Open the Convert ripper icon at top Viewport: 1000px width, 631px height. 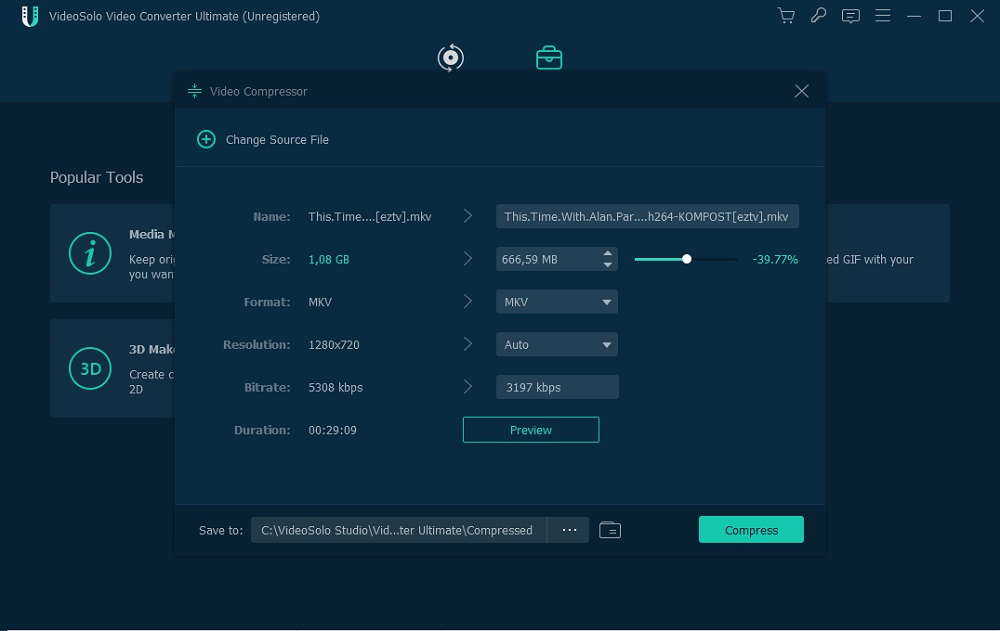click(450, 57)
